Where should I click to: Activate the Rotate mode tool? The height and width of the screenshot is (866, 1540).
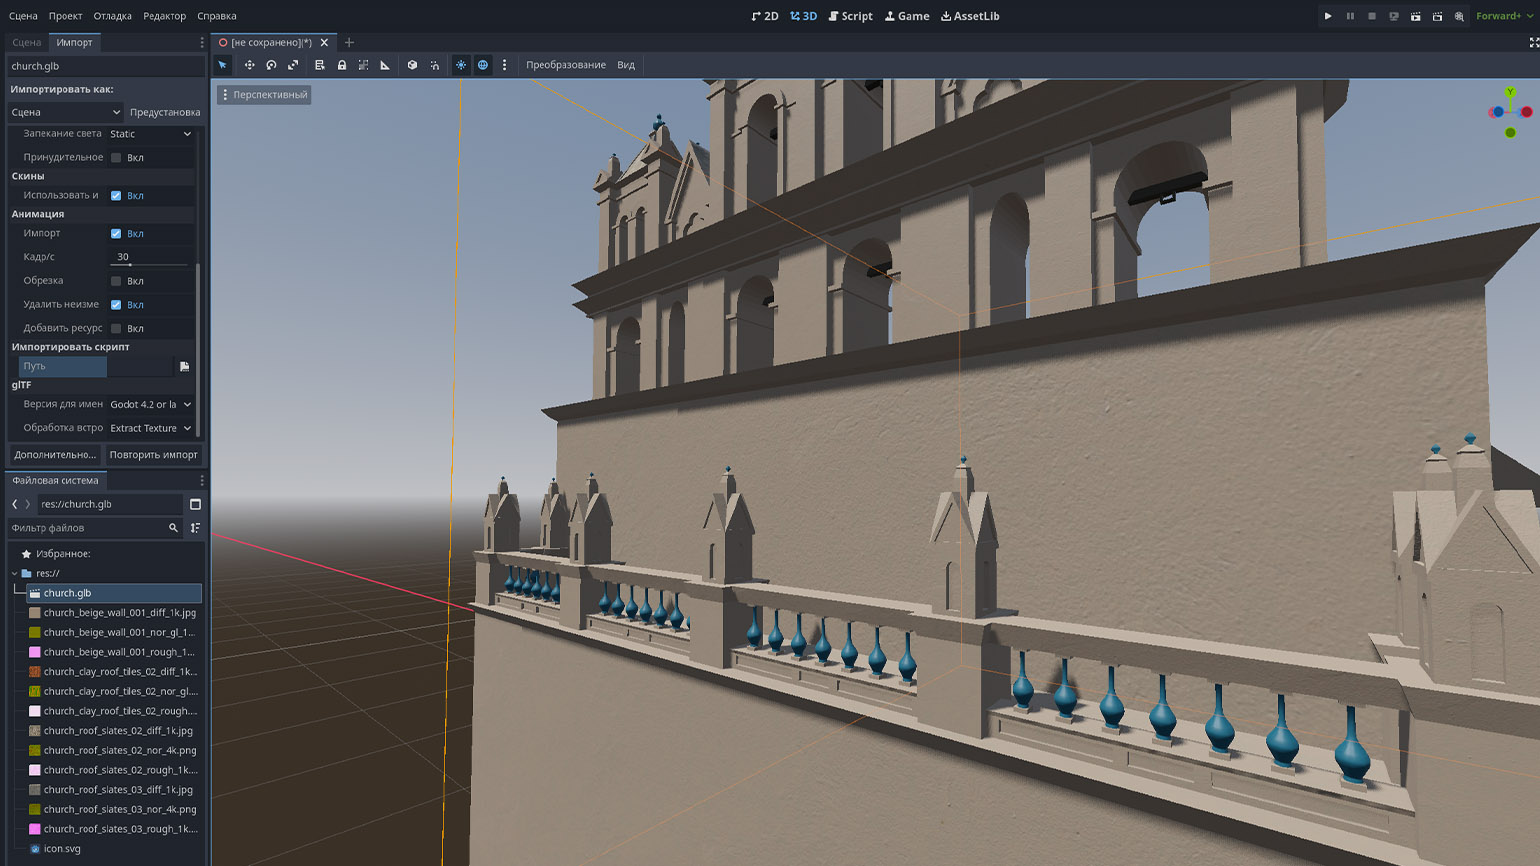(271, 65)
